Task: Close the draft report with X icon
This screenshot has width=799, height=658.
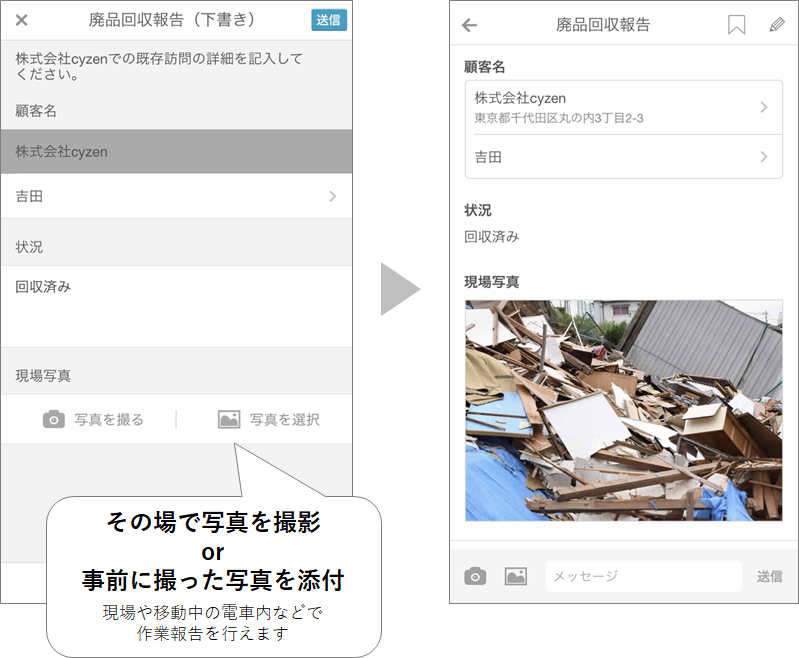Action: [x=21, y=20]
